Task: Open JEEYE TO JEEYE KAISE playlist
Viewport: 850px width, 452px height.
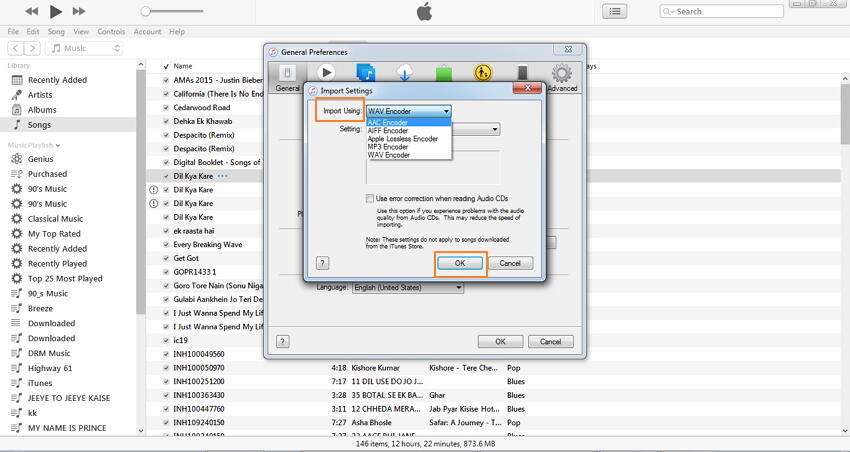Action: pyautogui.click(x=69, y=398)
